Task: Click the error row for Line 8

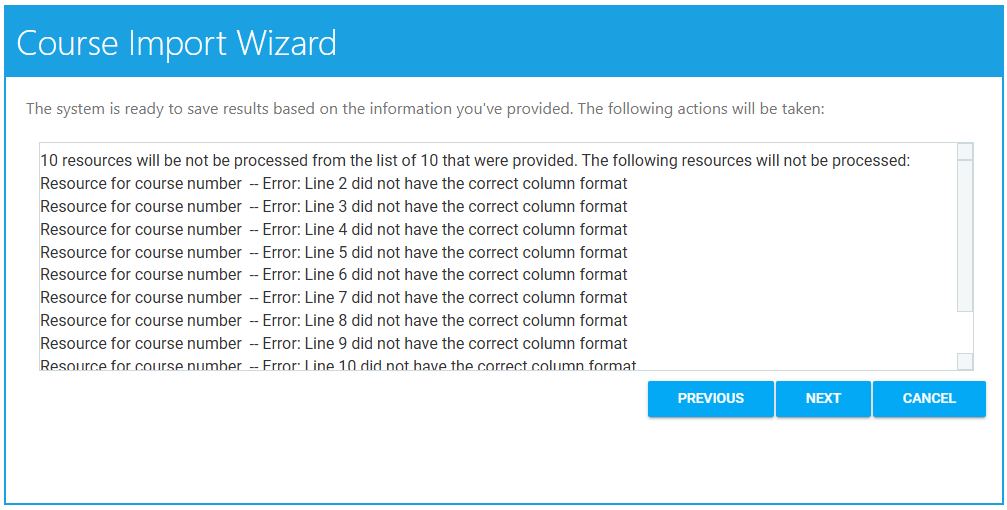Action: [334, 321]
